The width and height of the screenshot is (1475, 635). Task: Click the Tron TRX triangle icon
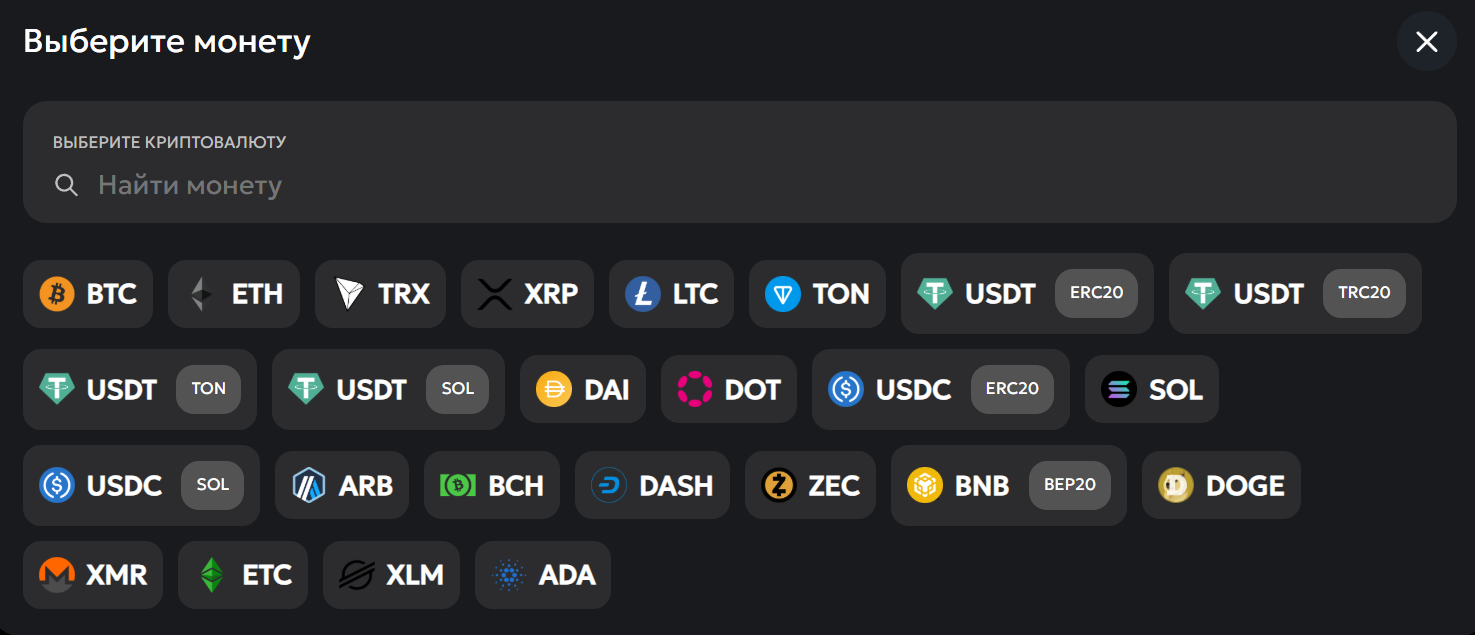[x=349, y=294]
